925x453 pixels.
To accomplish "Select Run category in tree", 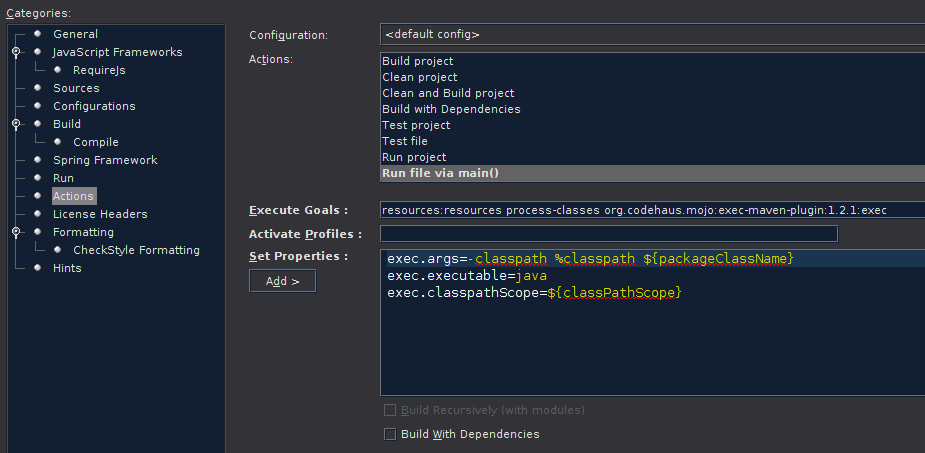I will coord(63,178).
